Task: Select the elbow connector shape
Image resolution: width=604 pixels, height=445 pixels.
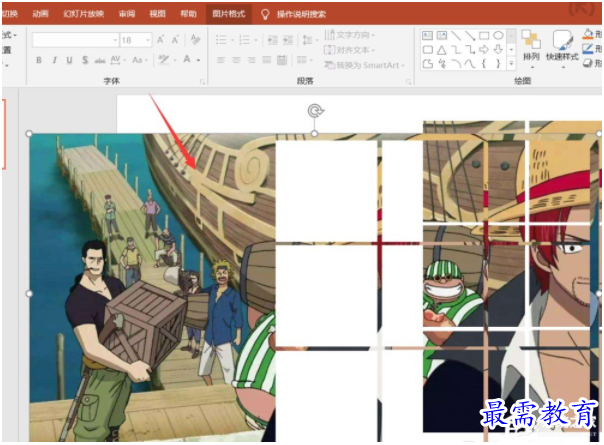Action: pyautogui.click(x=456, y=50)
